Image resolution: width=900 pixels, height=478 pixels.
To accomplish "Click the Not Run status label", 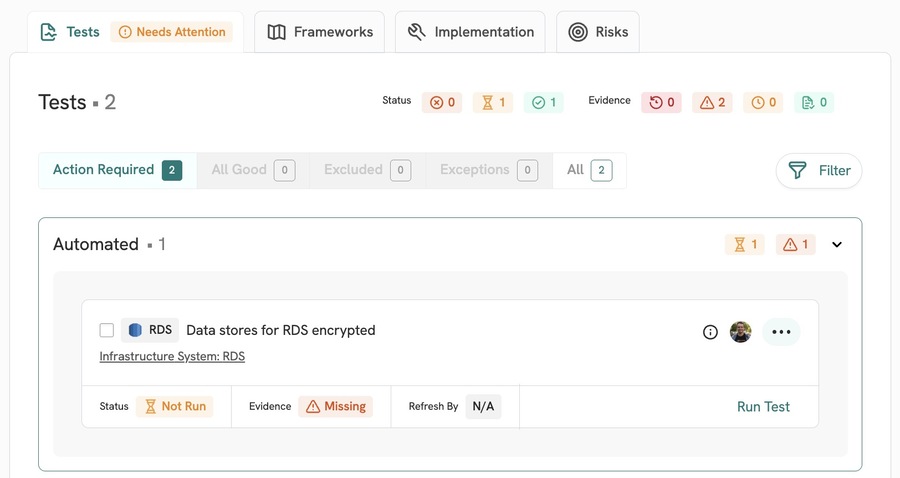I will [x=174, y=406].
